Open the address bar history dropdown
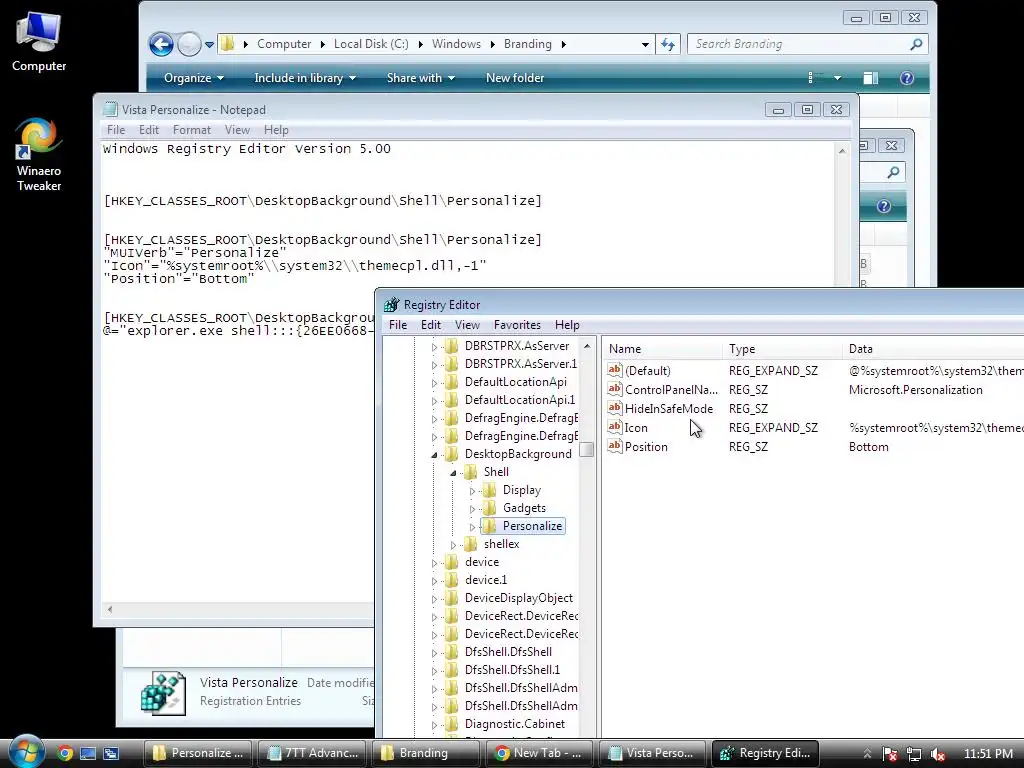 645,44
